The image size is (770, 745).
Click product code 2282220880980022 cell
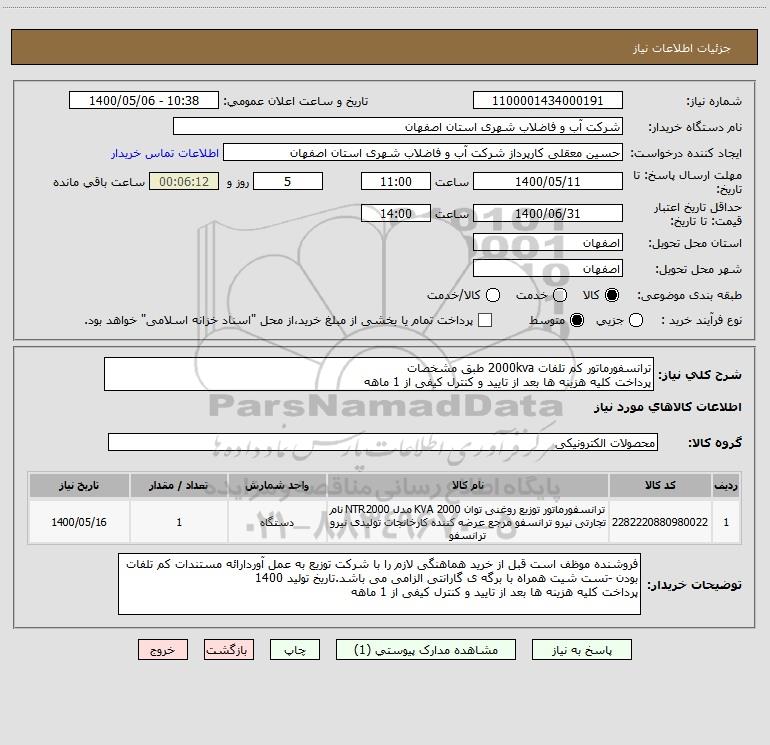click(x=660, y=522)
